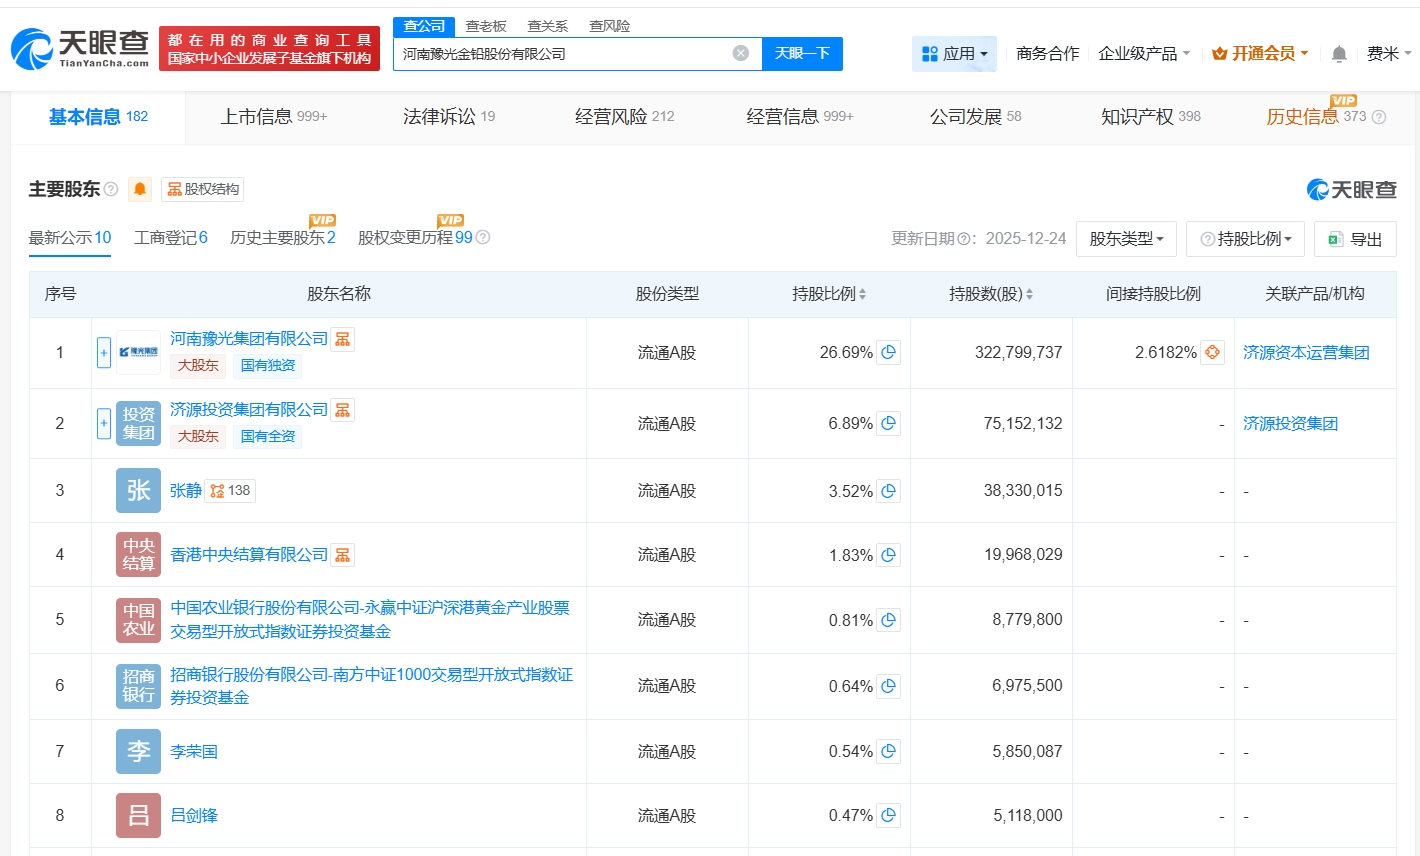Clear the search box text

(x=740, y=53)
